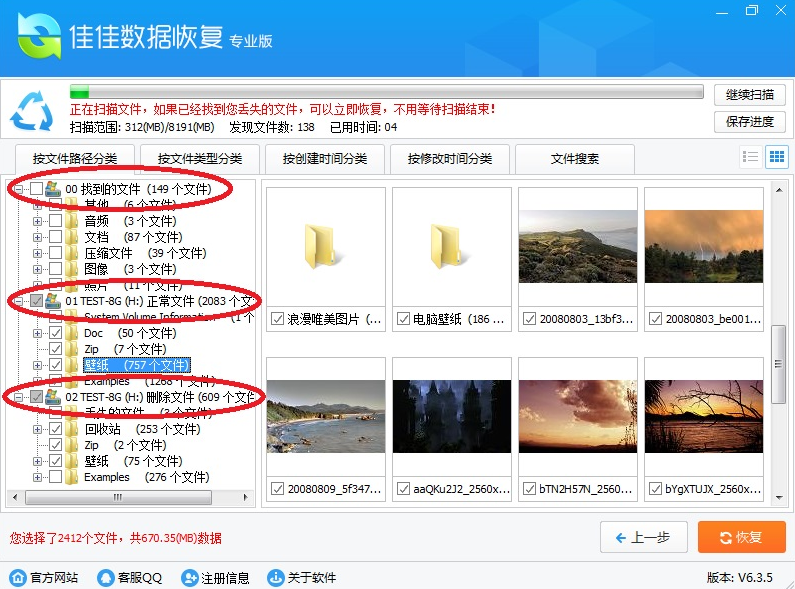The image size is (795, 589).
Task: Select the 20080803_13bf3 image thumbnail
Action: coord(578,246)
